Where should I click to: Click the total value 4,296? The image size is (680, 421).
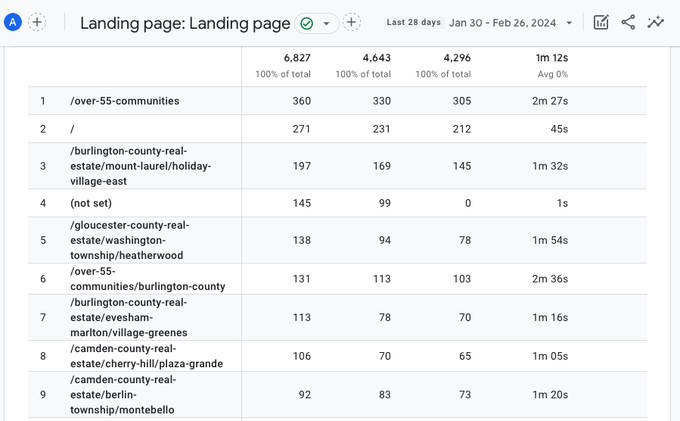click(457, 58)
